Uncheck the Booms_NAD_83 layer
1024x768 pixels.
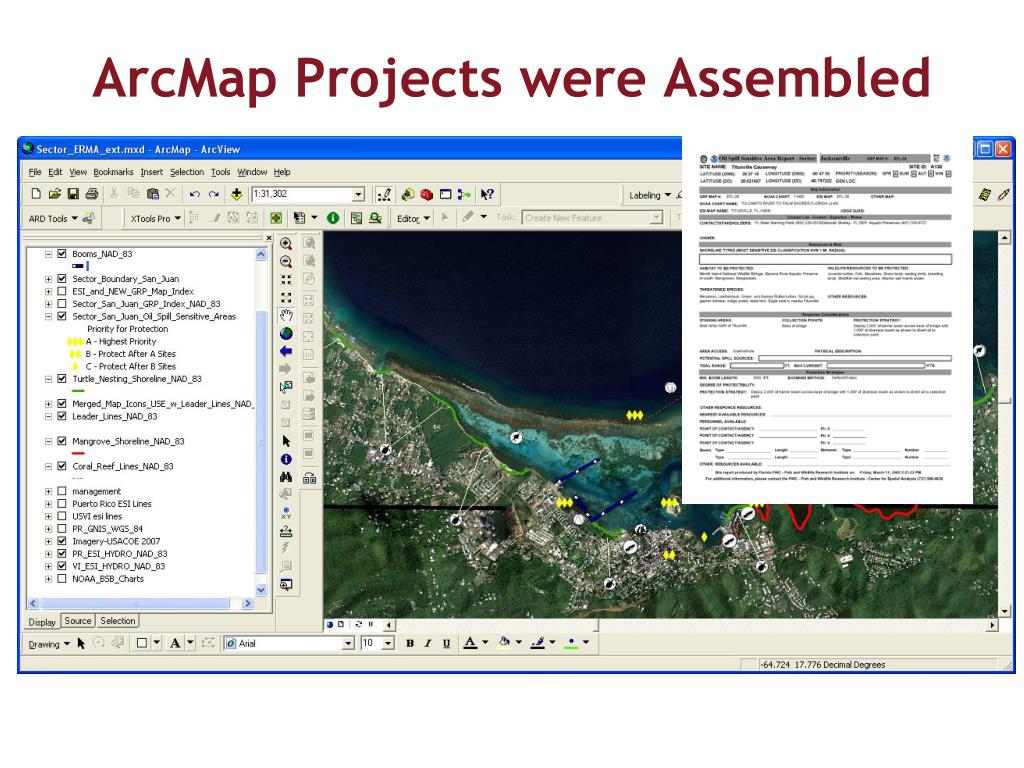[62, 253]
